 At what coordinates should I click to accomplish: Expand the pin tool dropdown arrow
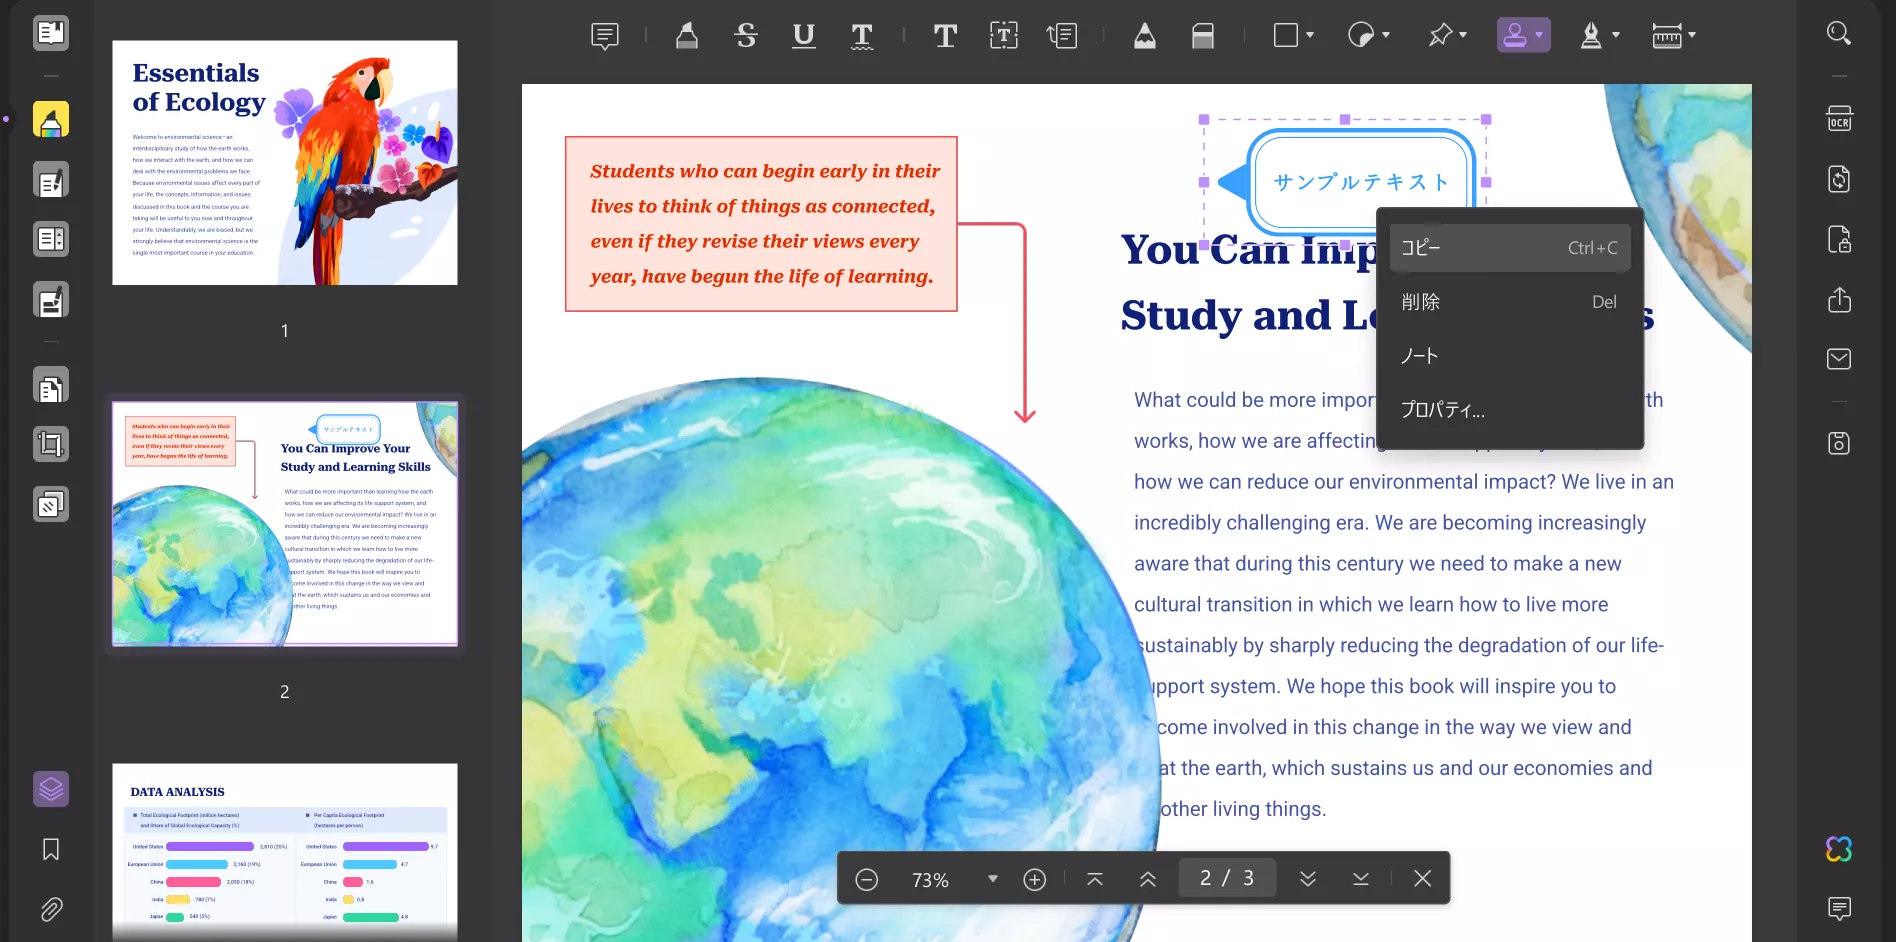1463,35
